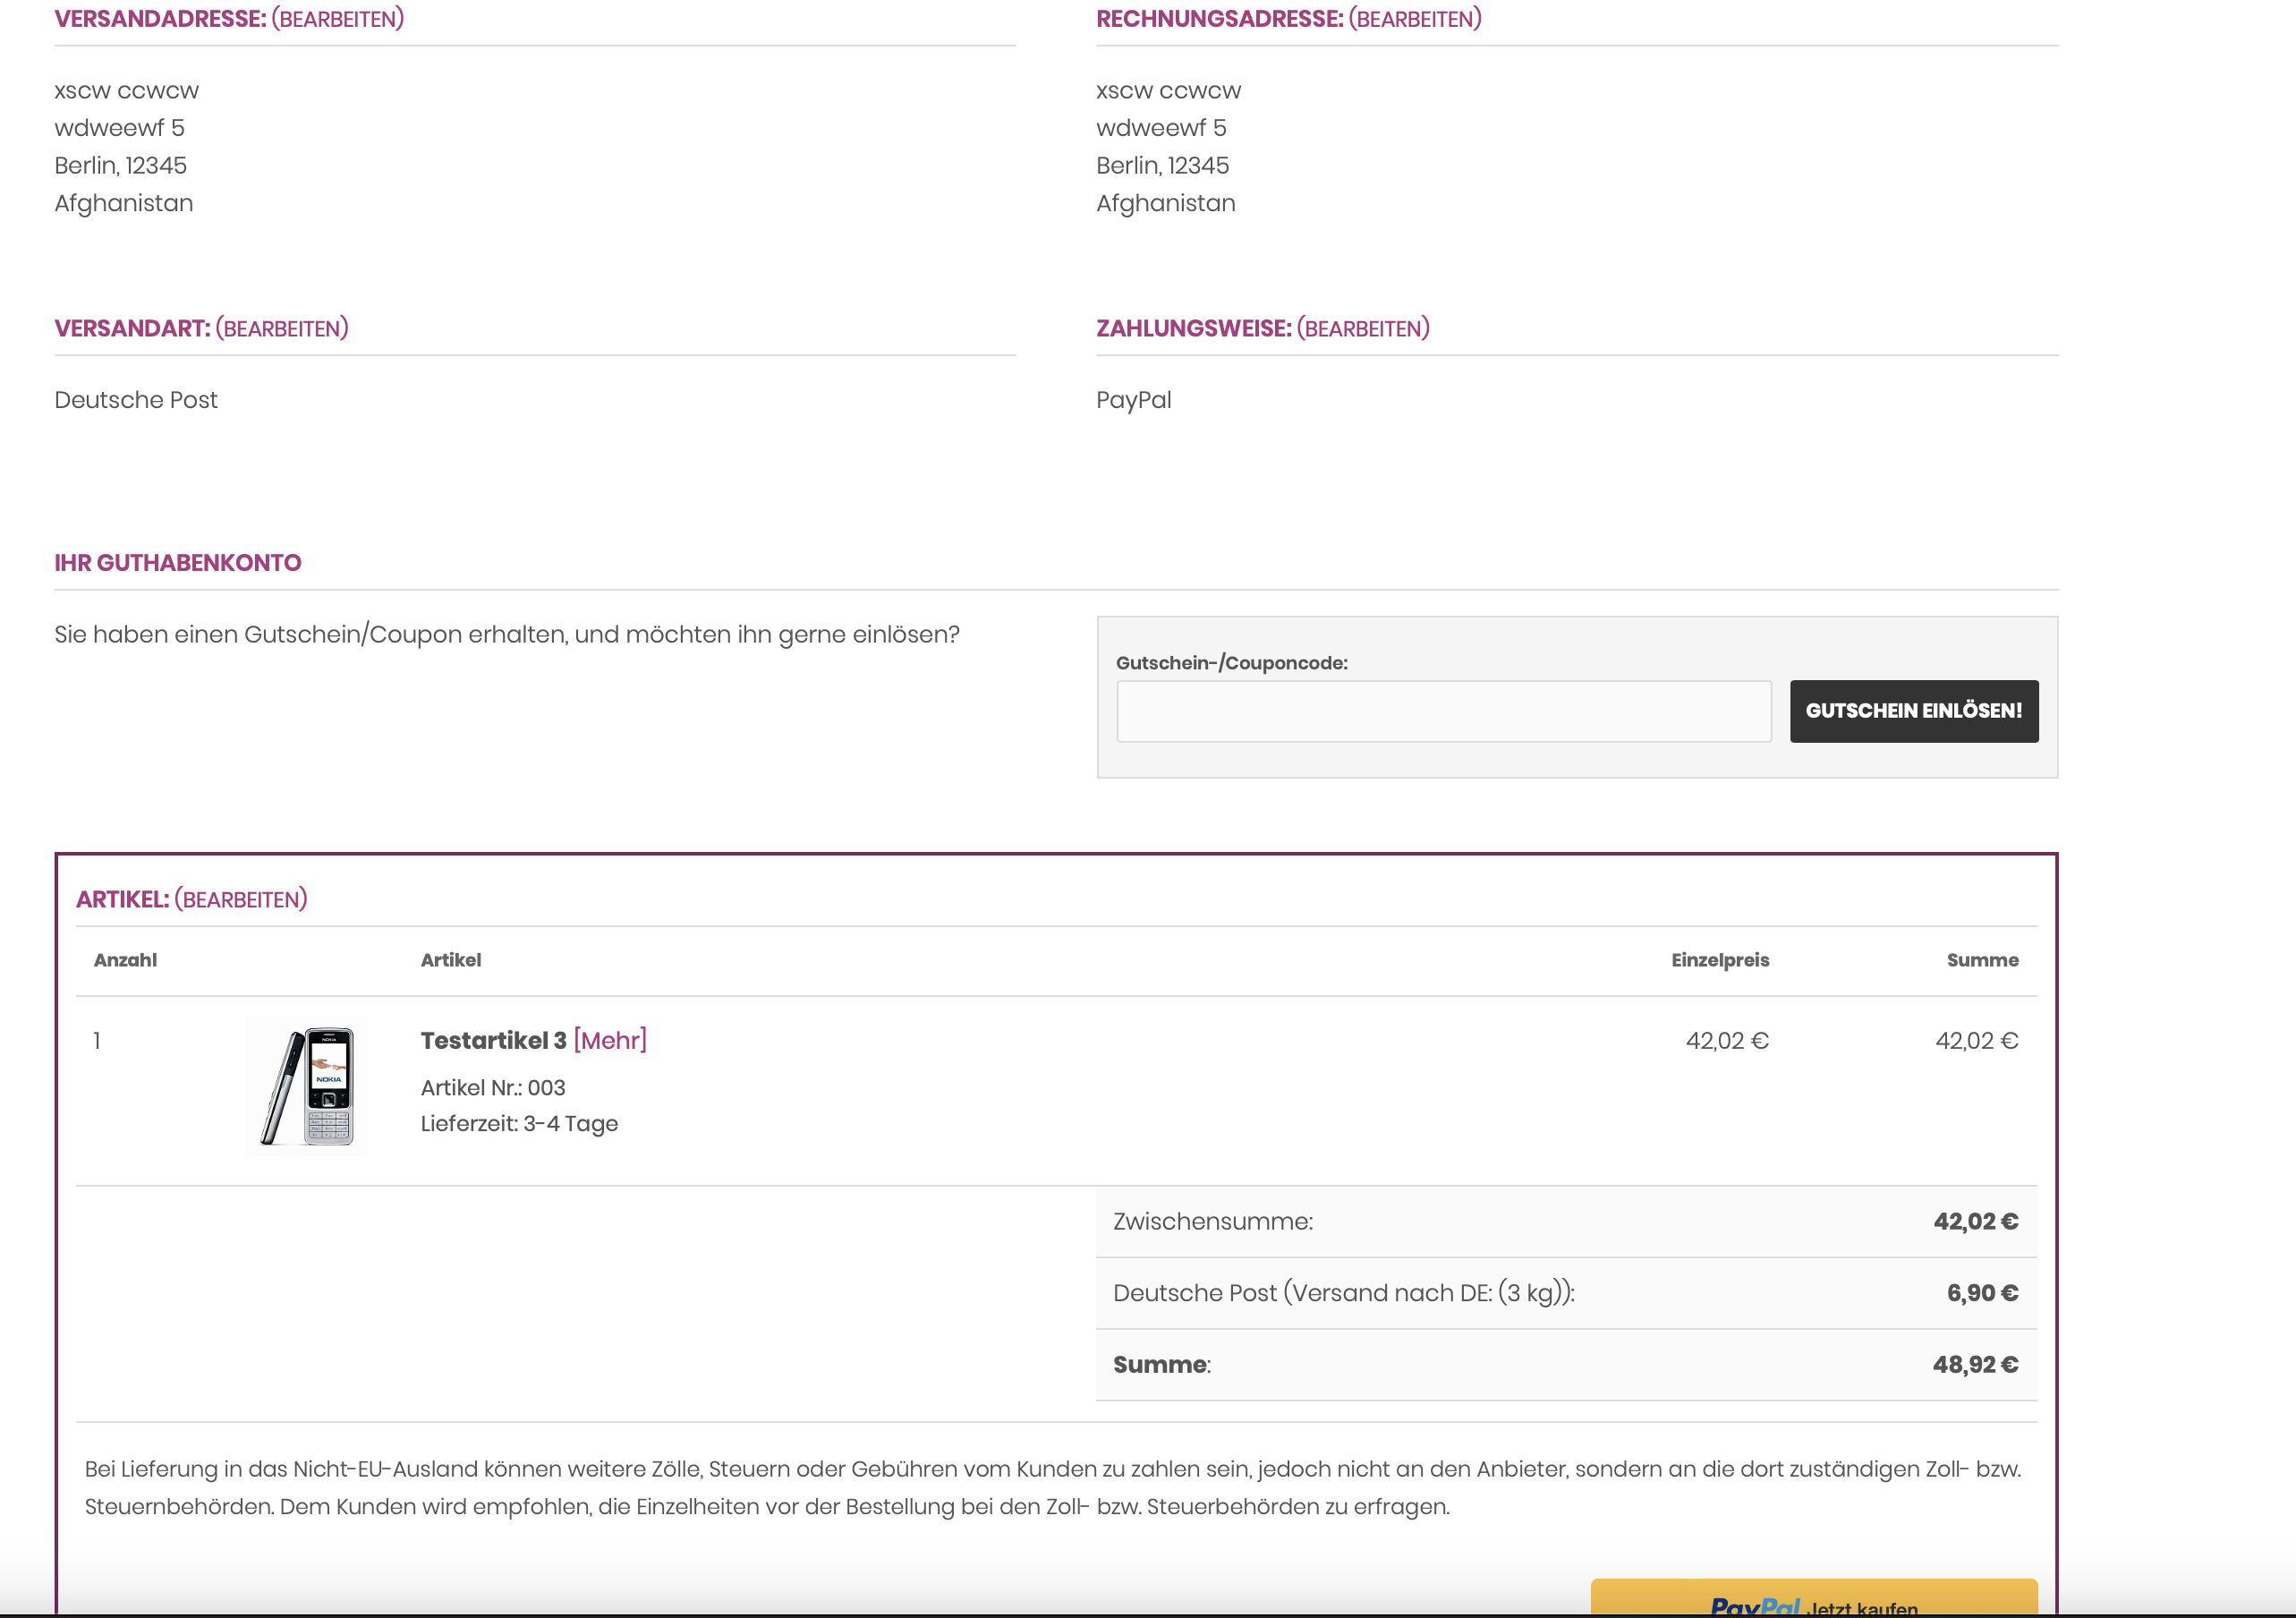Change Zahlungsweise using Bearbeiten link
Image resolution: width=2296 pixels, height=1618 pixels.
pos(1362,329)
